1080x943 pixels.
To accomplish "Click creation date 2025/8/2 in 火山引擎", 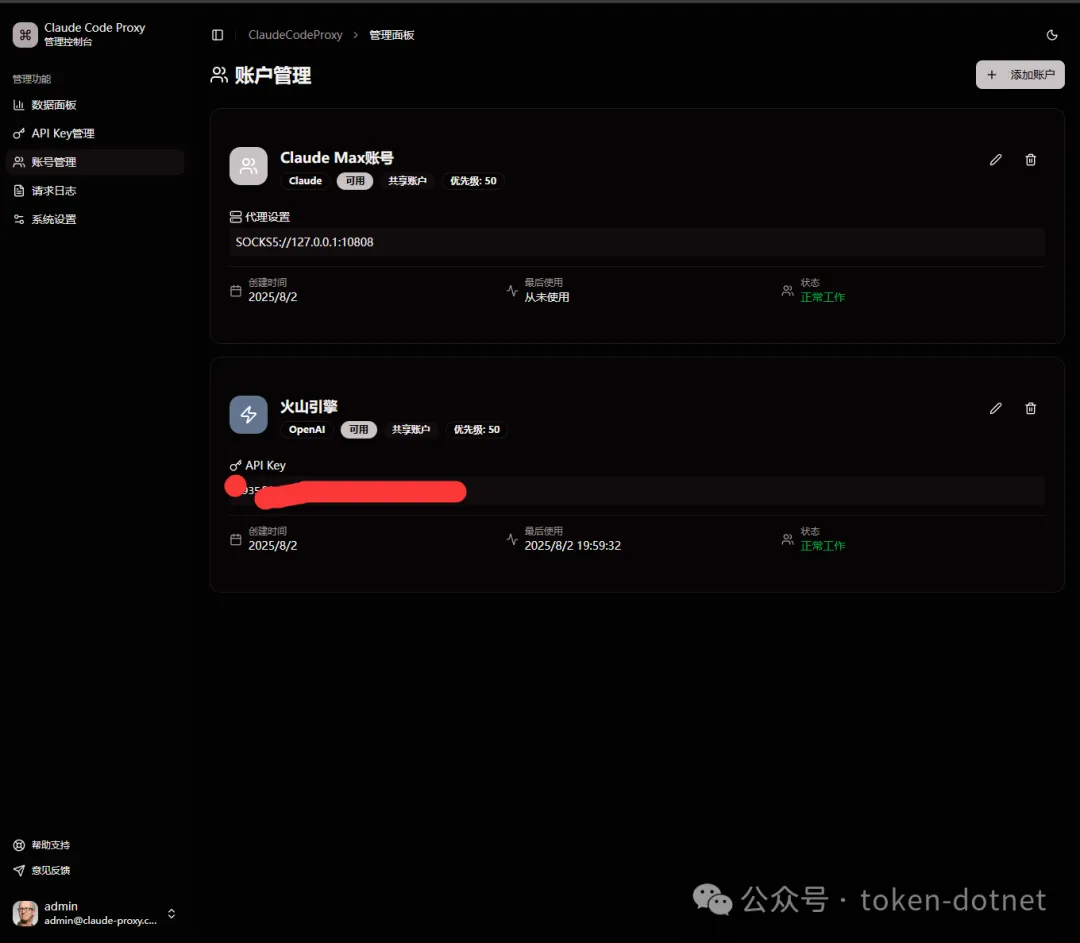I will [273, 546].
